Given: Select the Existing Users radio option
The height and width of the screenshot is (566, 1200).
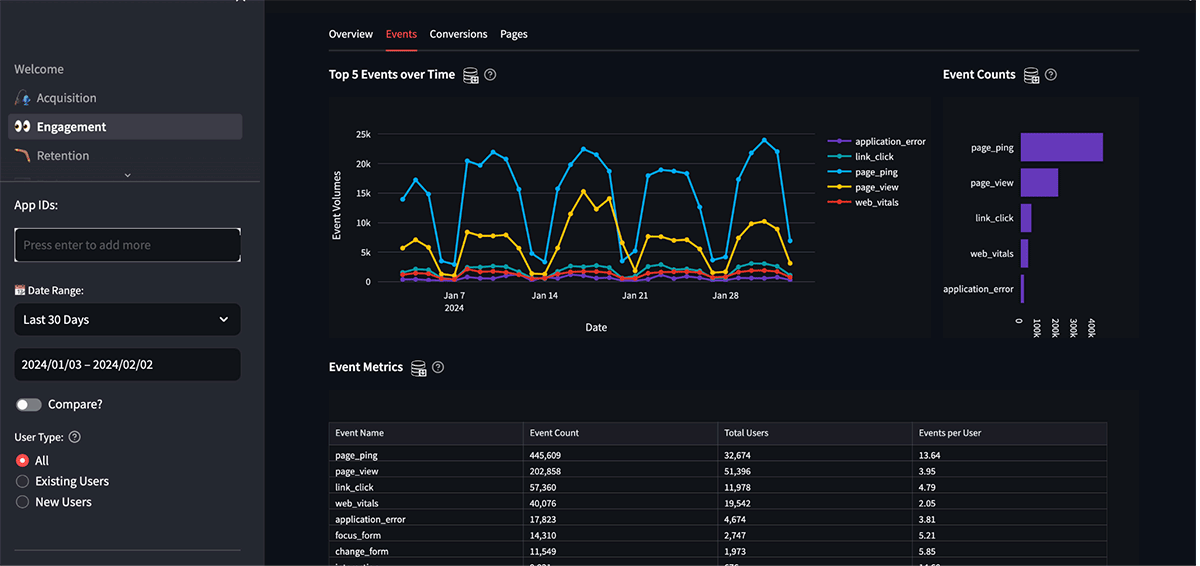Looking at the screenshot, I should 23,481.
